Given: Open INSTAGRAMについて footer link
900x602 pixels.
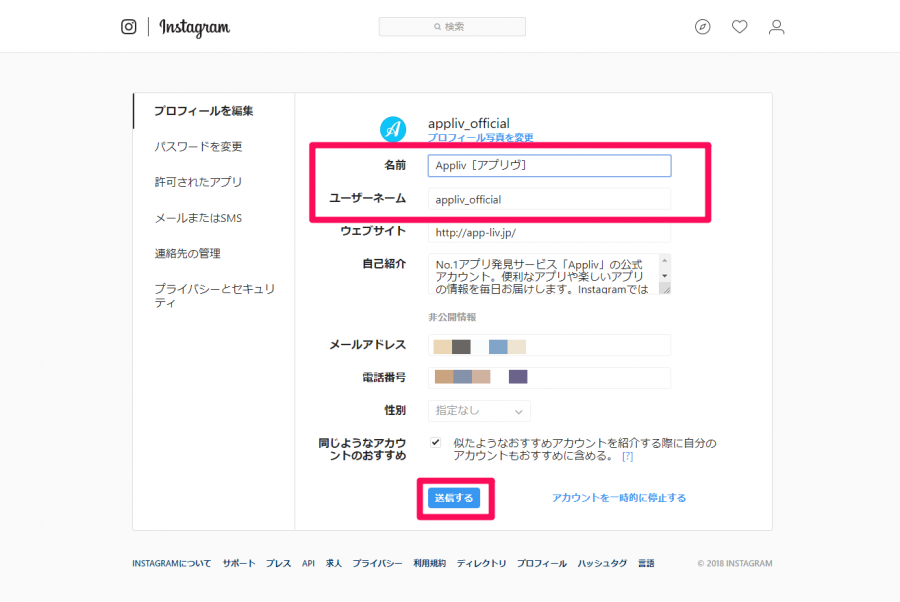Looking at the screenshot, I should (172, 564).
